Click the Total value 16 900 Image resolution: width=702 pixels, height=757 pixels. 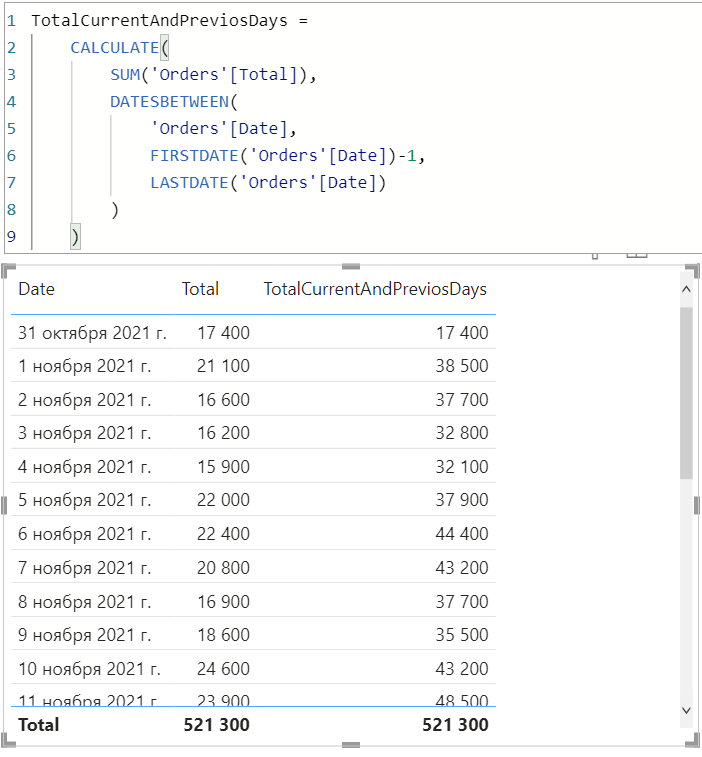tap(223, 602)
